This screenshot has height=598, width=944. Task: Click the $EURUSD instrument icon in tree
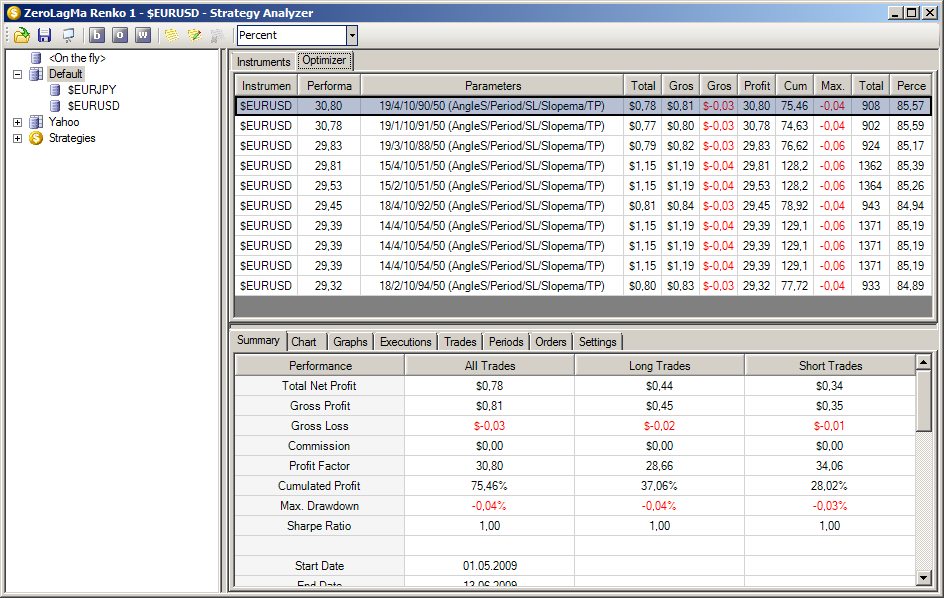[x=55, y=106]
